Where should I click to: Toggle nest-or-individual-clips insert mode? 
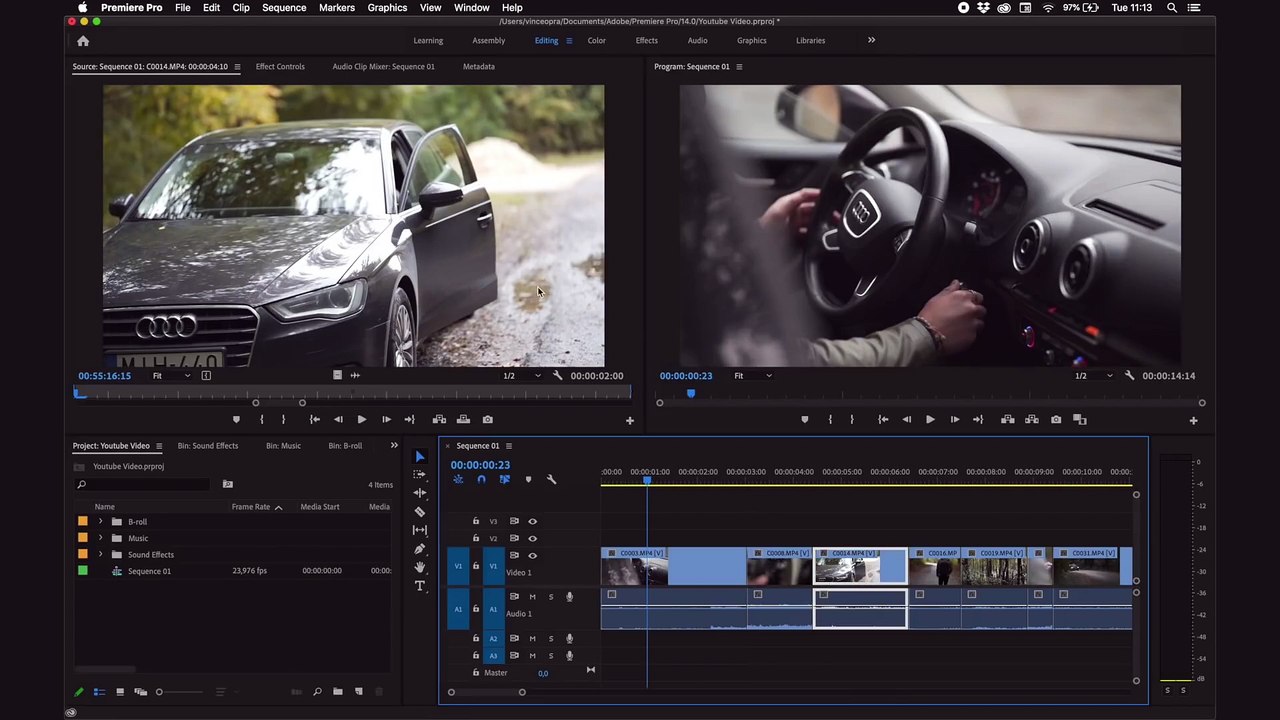(458, 479)
